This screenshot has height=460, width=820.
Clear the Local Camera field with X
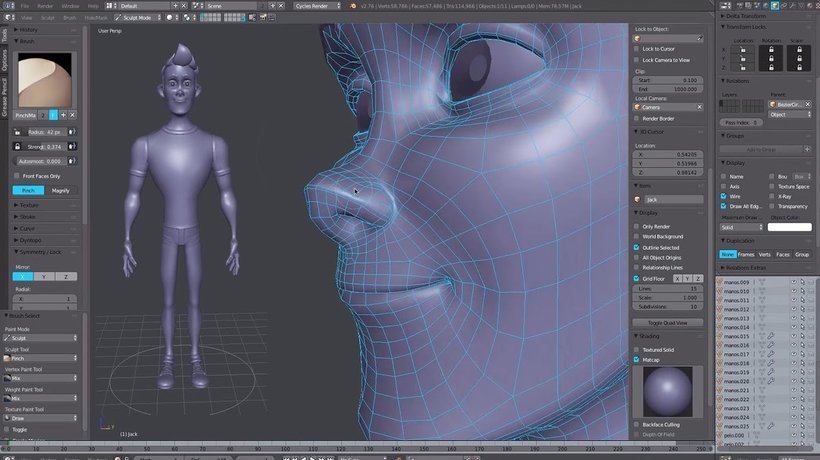tap(699, 107)
